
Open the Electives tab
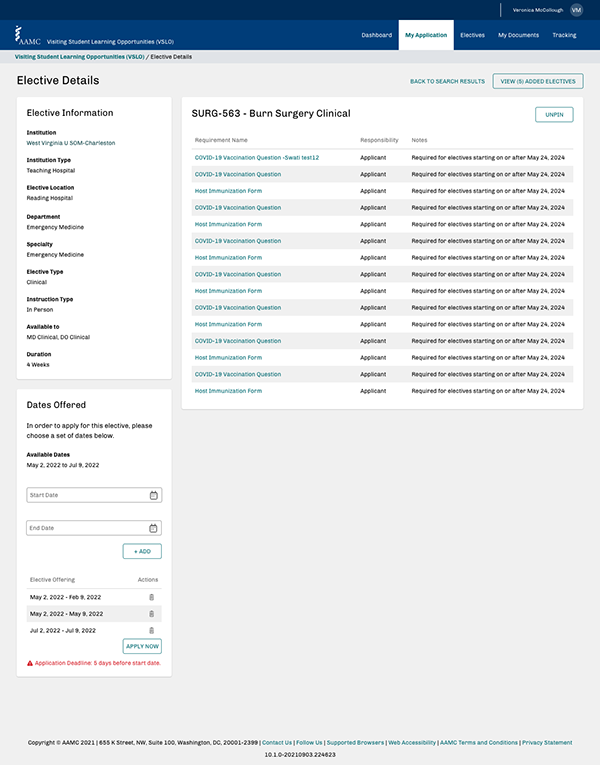472,35
